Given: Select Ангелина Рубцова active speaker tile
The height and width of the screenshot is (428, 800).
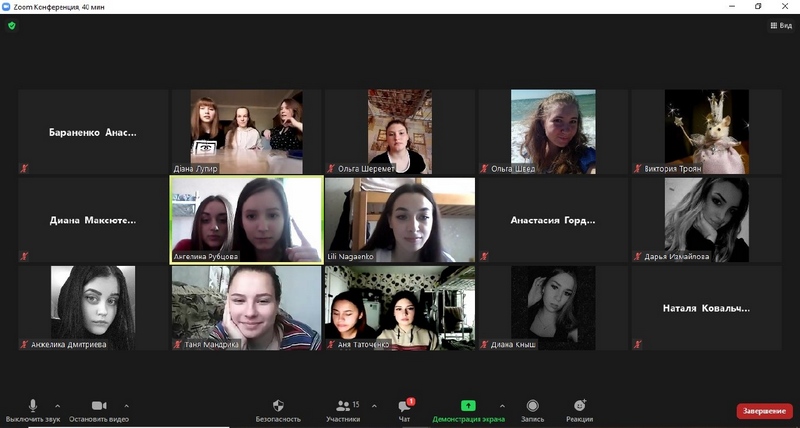Looking at the screenshot, I should pyautogui.click(x=246, y=220).
